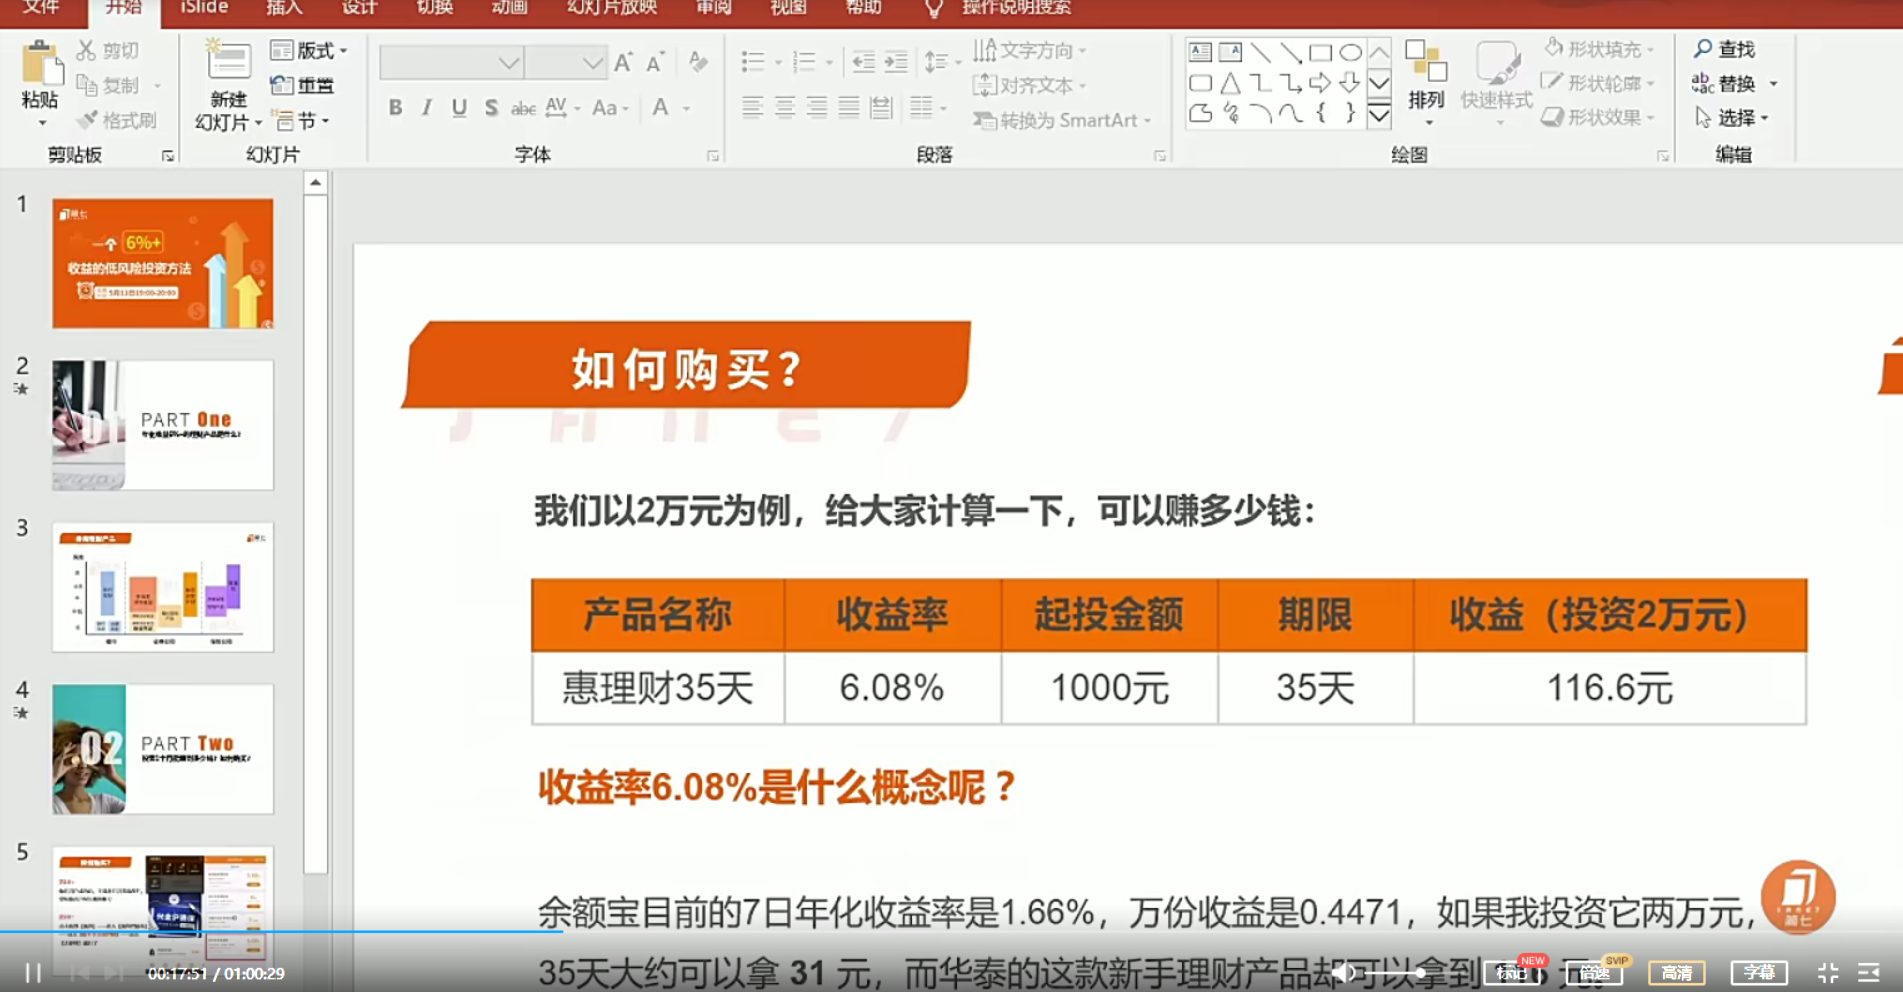Pause the video with the pause button
Screen dimensions: 1903x992
tap(33, 973)
